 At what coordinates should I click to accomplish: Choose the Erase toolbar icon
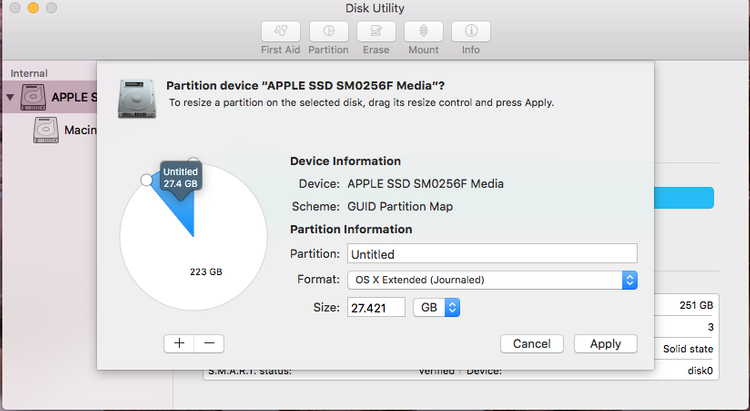click(376, 32)
